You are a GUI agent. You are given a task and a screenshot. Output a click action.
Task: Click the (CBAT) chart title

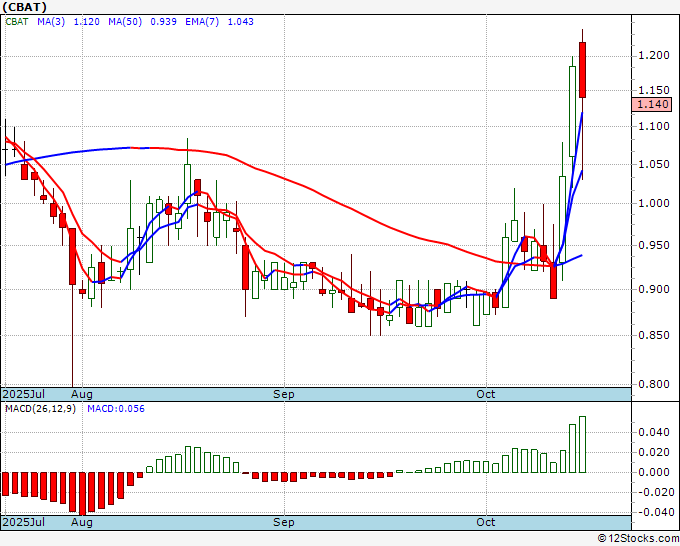[x=24, y=7]
